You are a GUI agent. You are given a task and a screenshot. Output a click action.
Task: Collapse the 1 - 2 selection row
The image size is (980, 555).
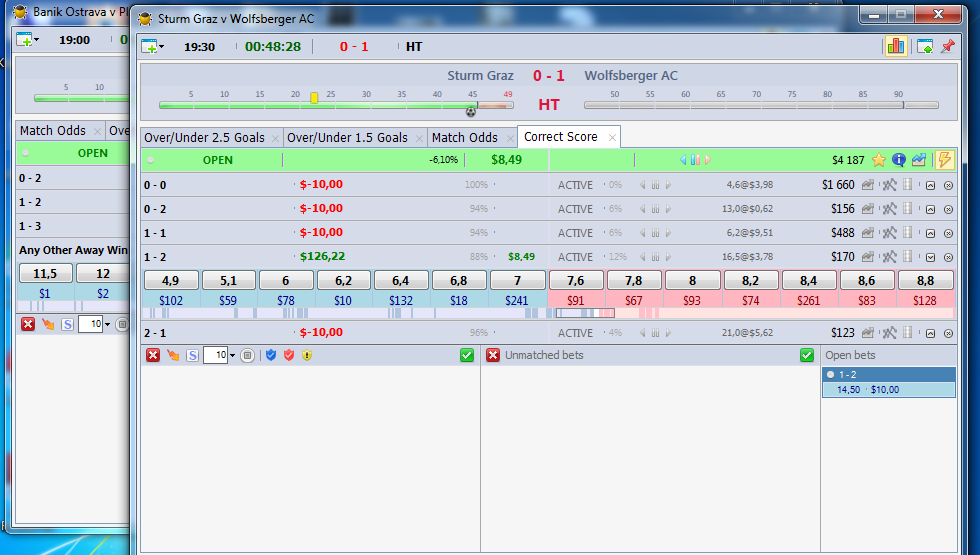tap(931, 258)
